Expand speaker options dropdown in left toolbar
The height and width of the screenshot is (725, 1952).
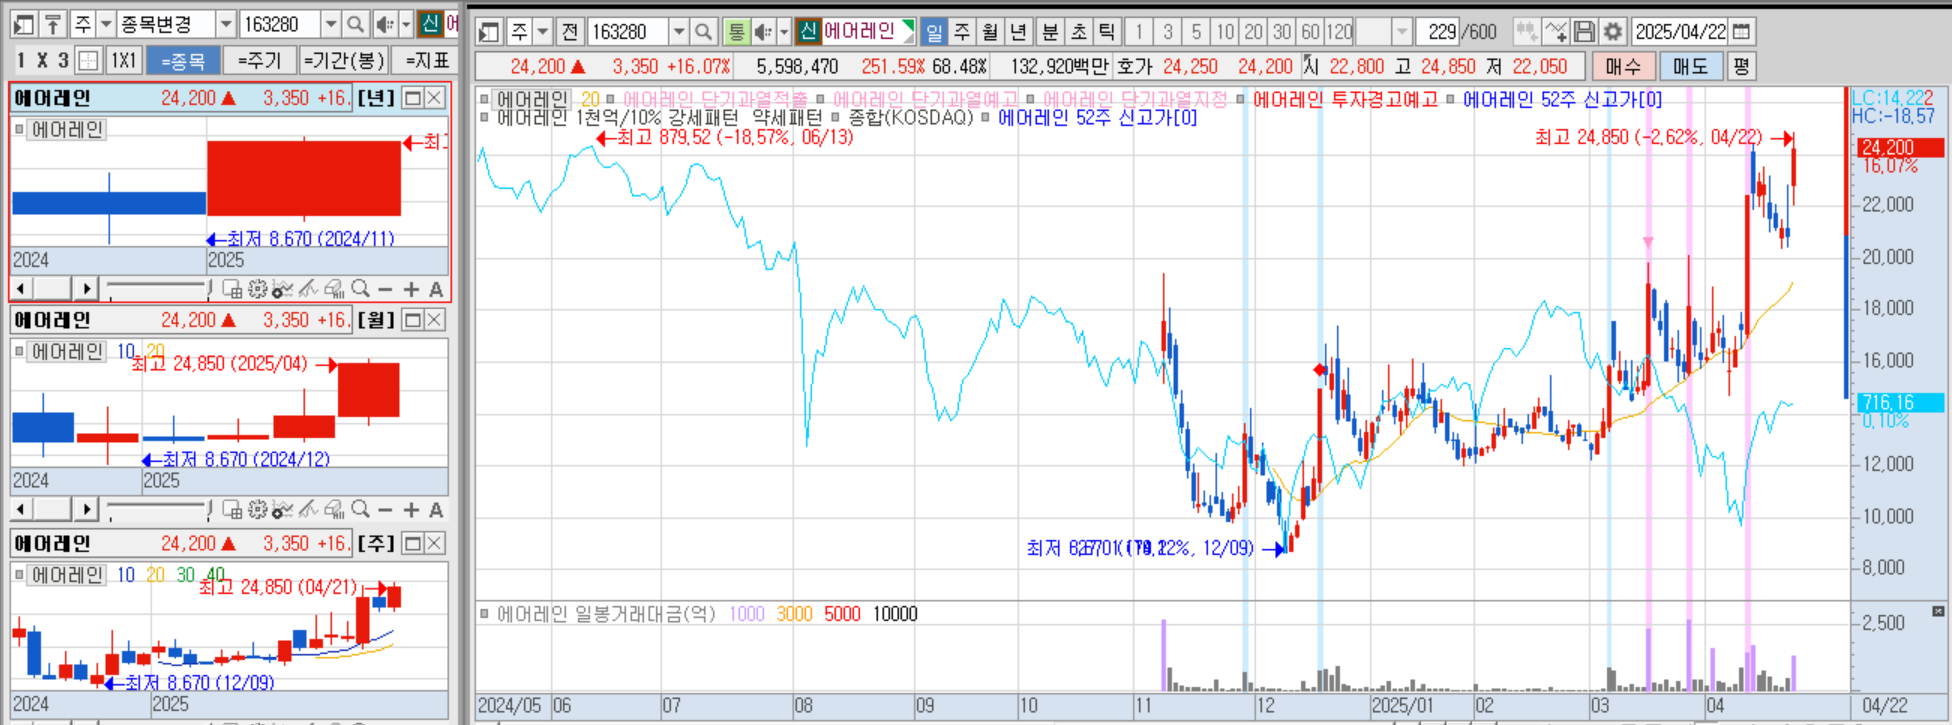point(405,24)
